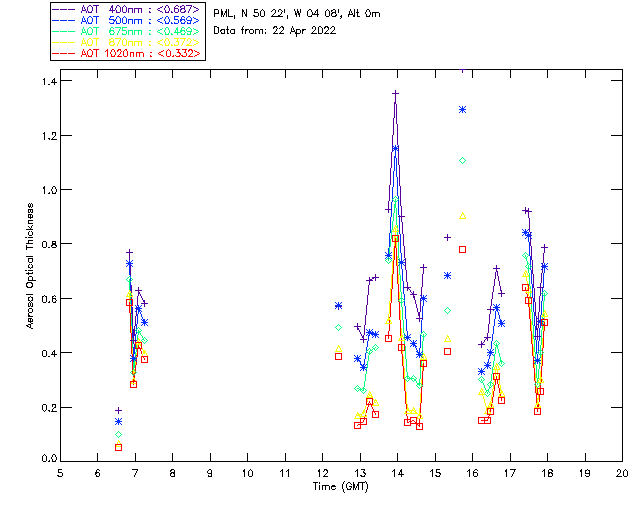Click the 'Time (GMT)' x-axis label
Image resolution: width=640 pixels, height=512 pixels.
click(341, 486)
